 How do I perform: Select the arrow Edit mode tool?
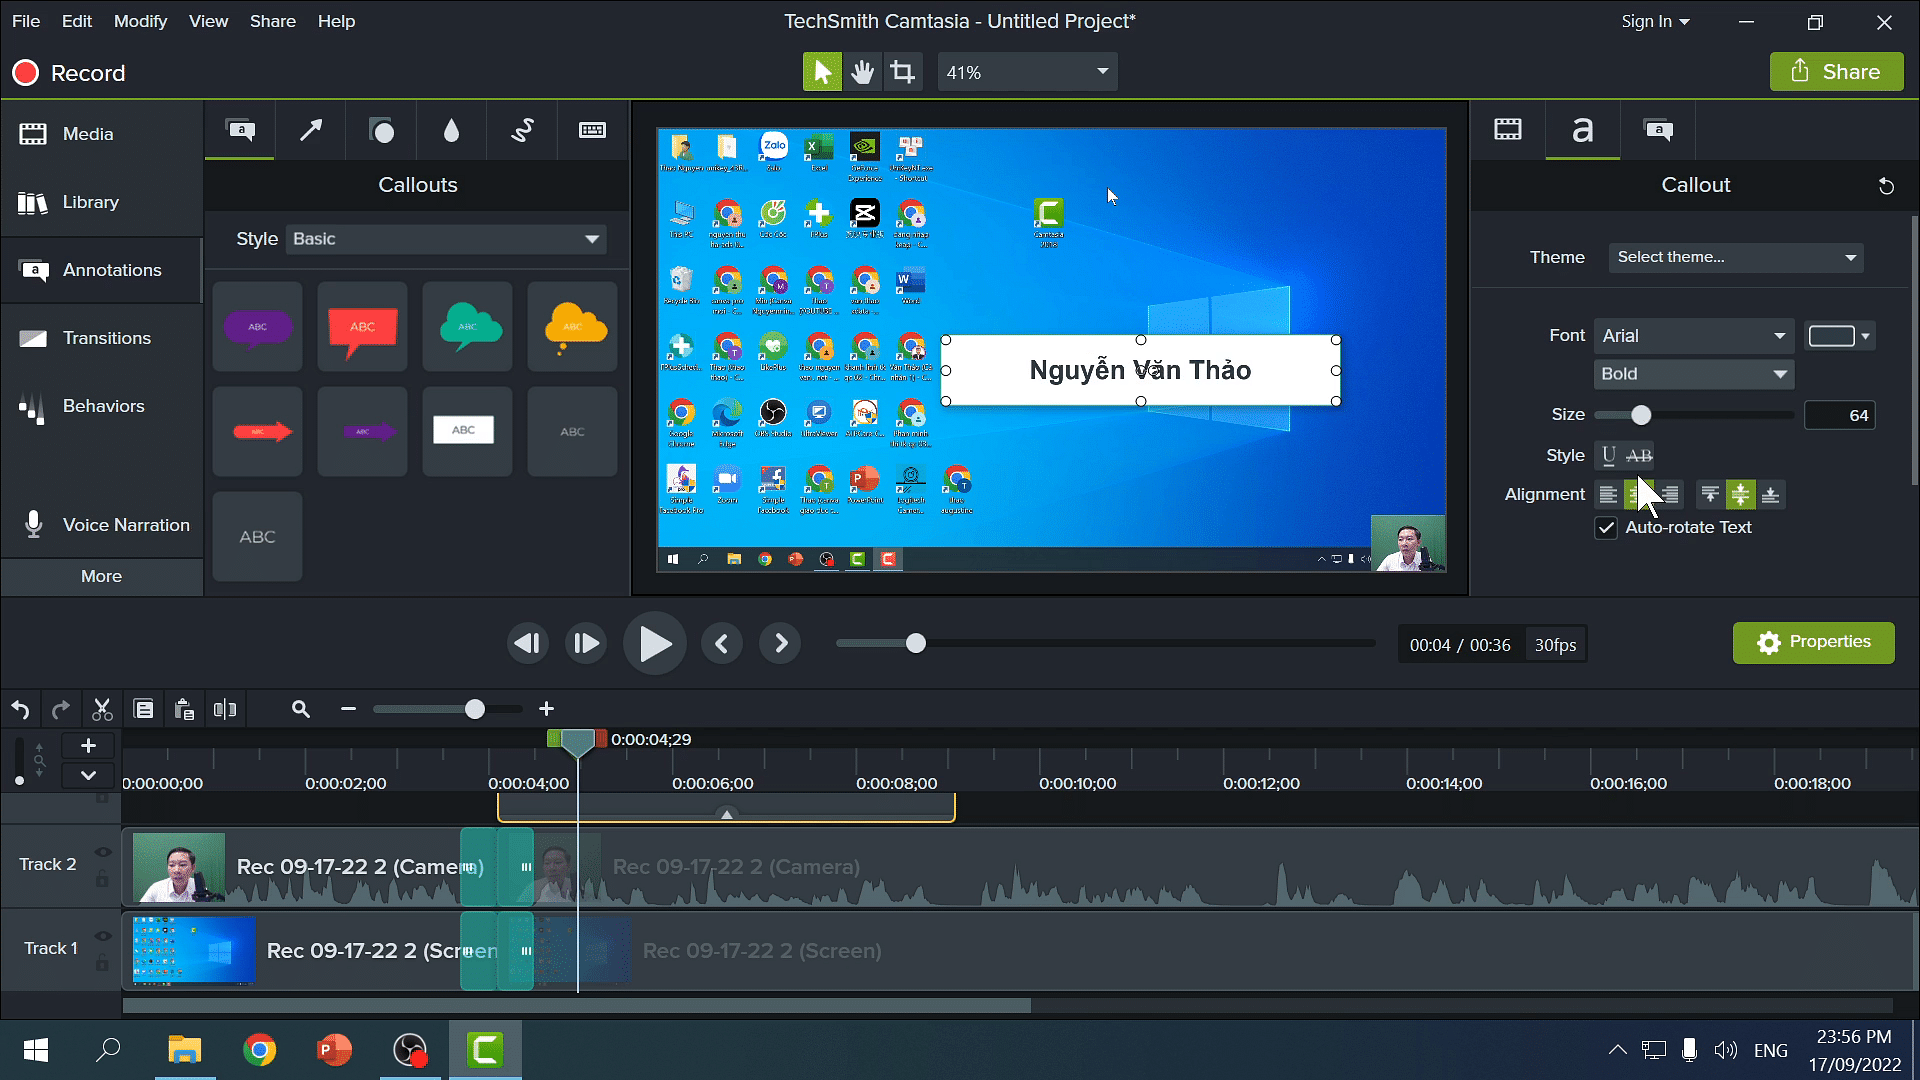click(822, 72)
